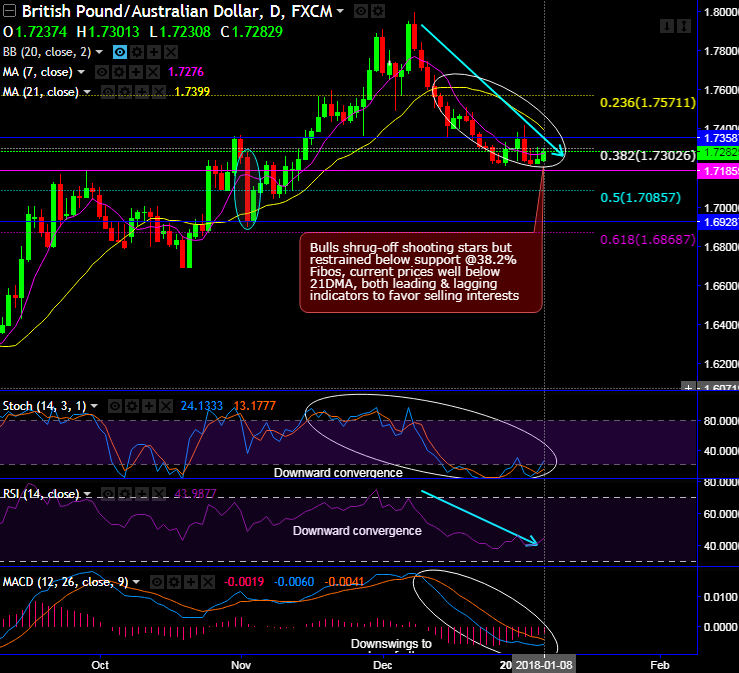This screenshot has width=739, height=673.
Task: Open the GBP/AUD symbol title dropdown arrow
Action: tap(340, 11)
